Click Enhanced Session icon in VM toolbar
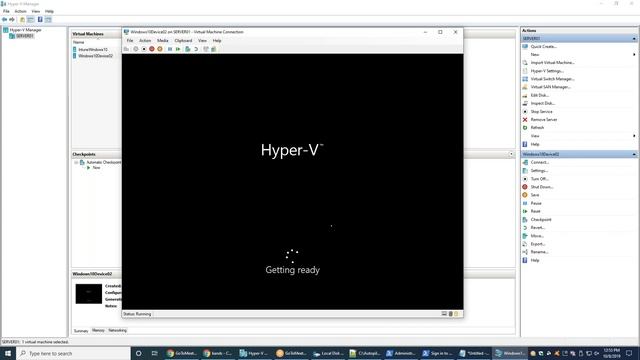The width and height of the screenshot is (640, 360). [x=206, y=49]
